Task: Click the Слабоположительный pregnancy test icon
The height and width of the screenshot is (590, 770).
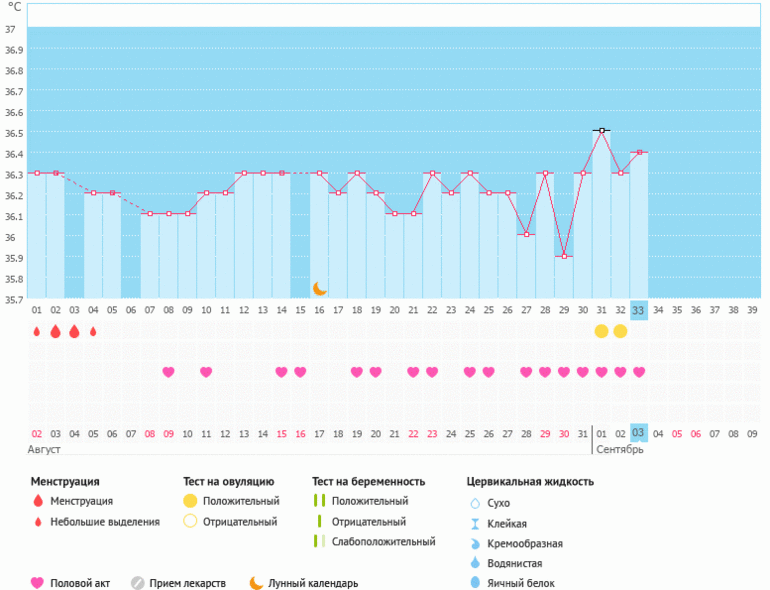Action: pyautogui.click(x=318, y=541)
